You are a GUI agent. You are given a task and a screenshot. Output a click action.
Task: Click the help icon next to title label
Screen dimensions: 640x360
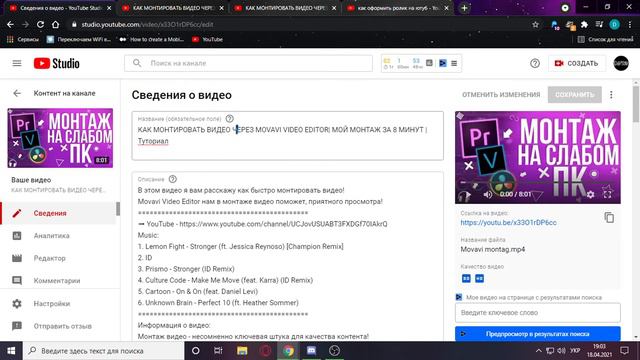[229, 119]
